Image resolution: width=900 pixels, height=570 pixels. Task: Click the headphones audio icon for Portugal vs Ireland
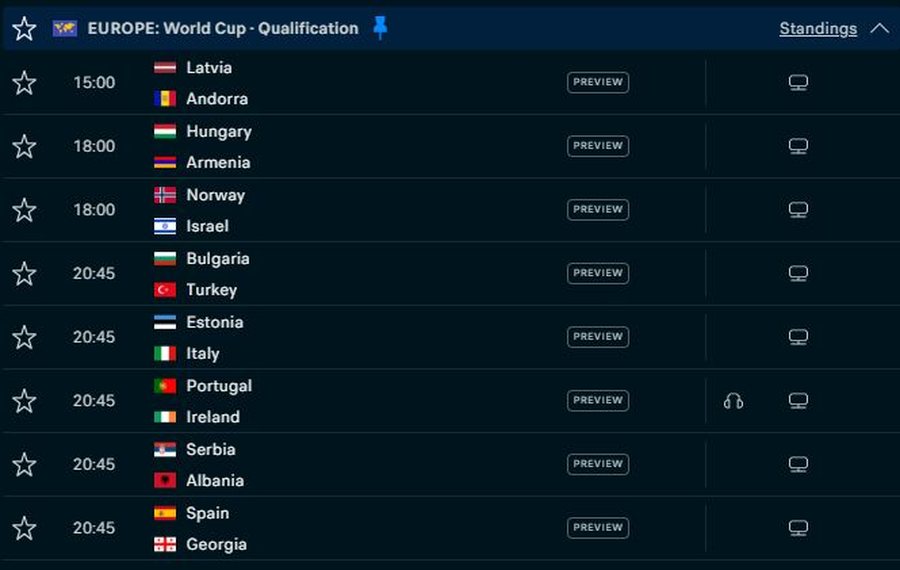(x=733, y=401)
